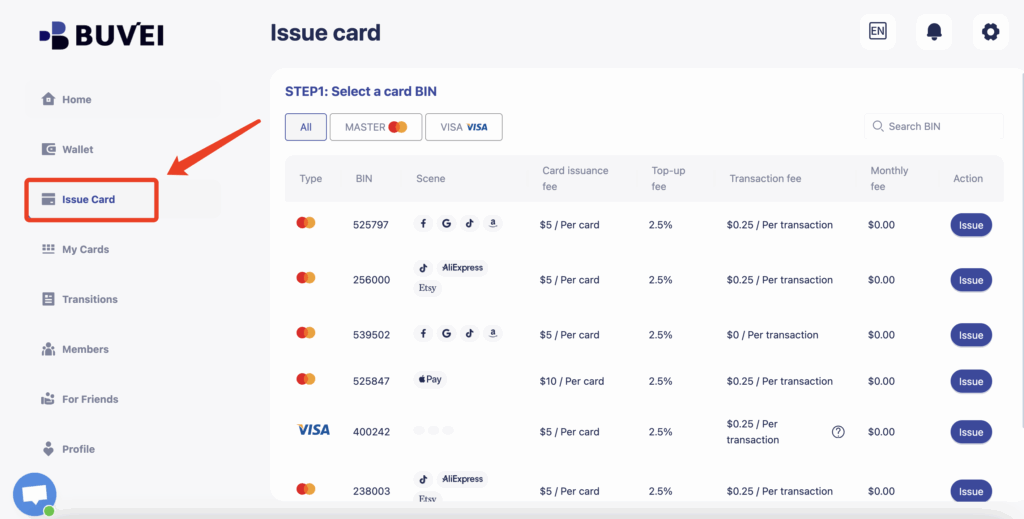The height and width of the screenshot is (519, 1024).
Task: Open Wallet from the sidebar
Action: (77, 150)
